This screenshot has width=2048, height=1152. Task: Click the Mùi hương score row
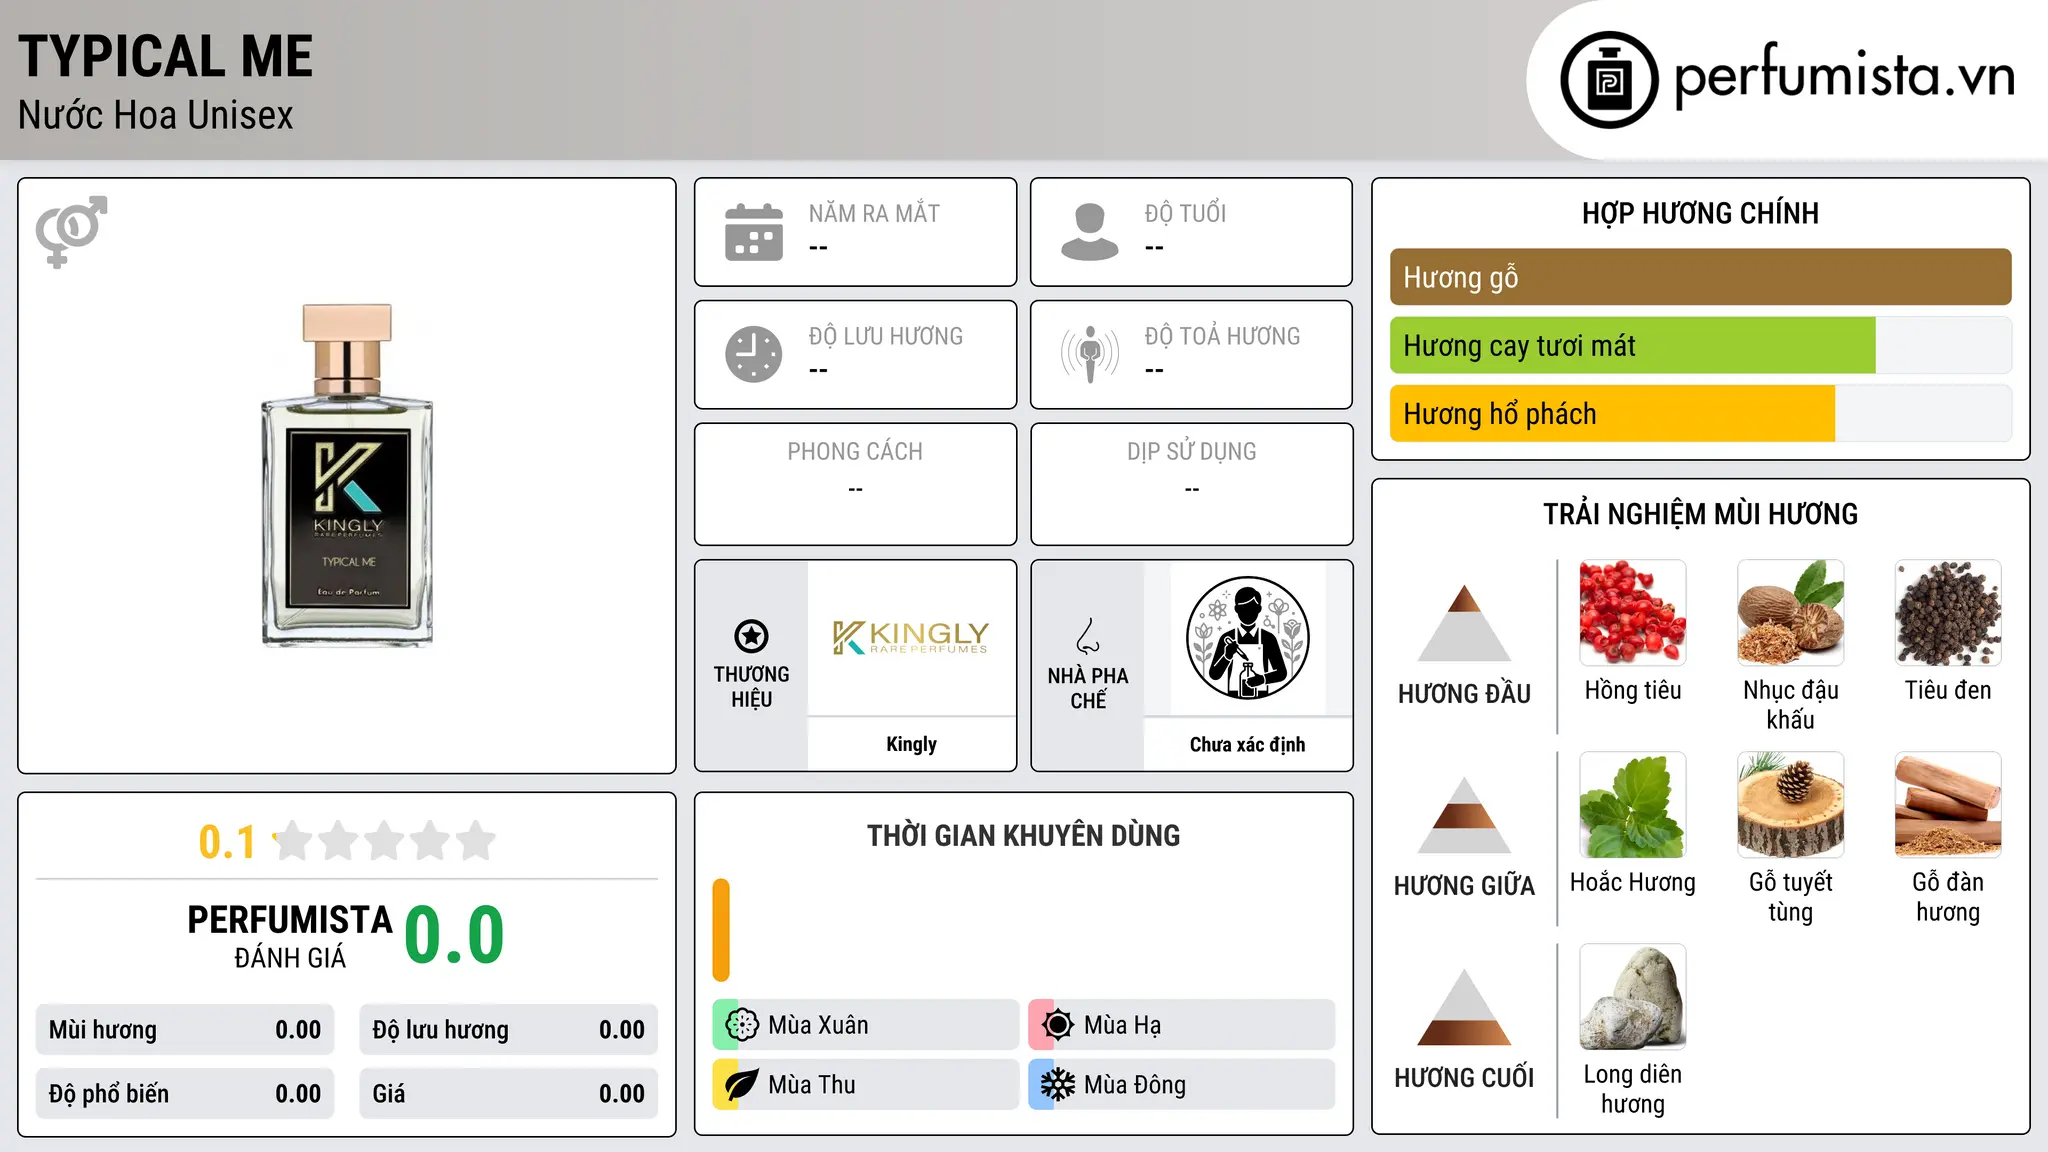[185, 1030]
